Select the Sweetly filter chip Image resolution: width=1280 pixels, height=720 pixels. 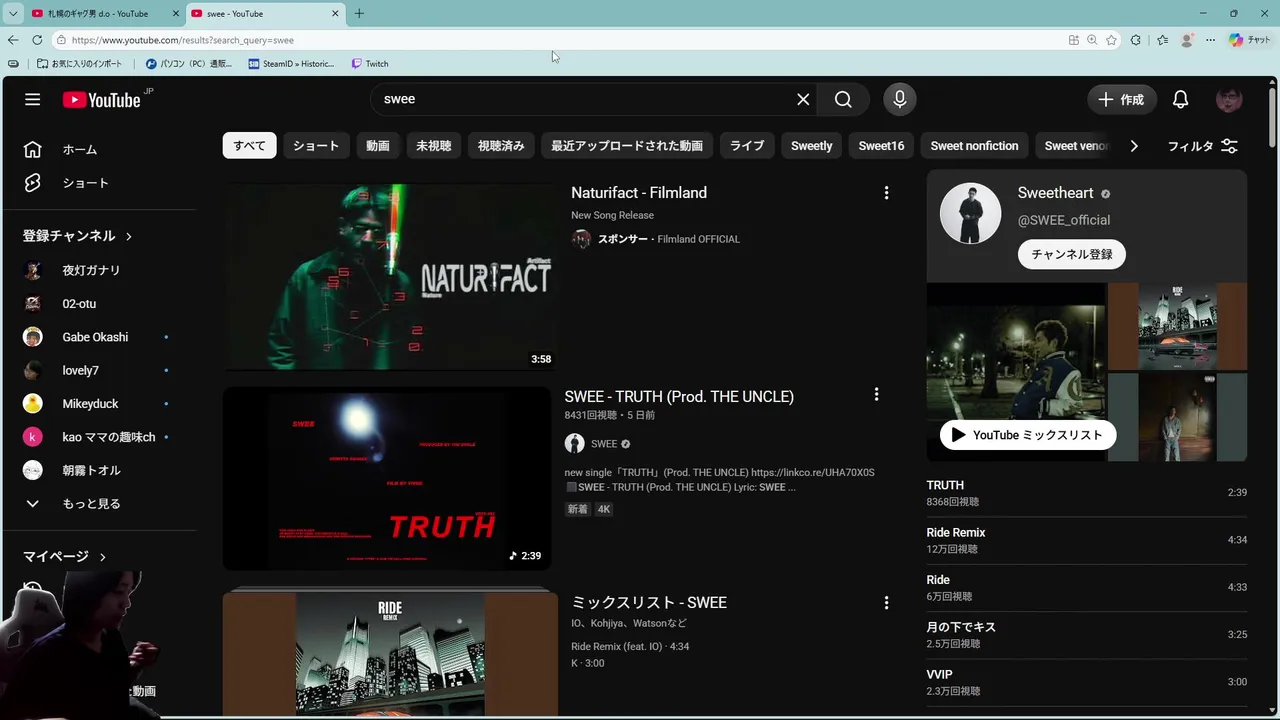[811, 146]
